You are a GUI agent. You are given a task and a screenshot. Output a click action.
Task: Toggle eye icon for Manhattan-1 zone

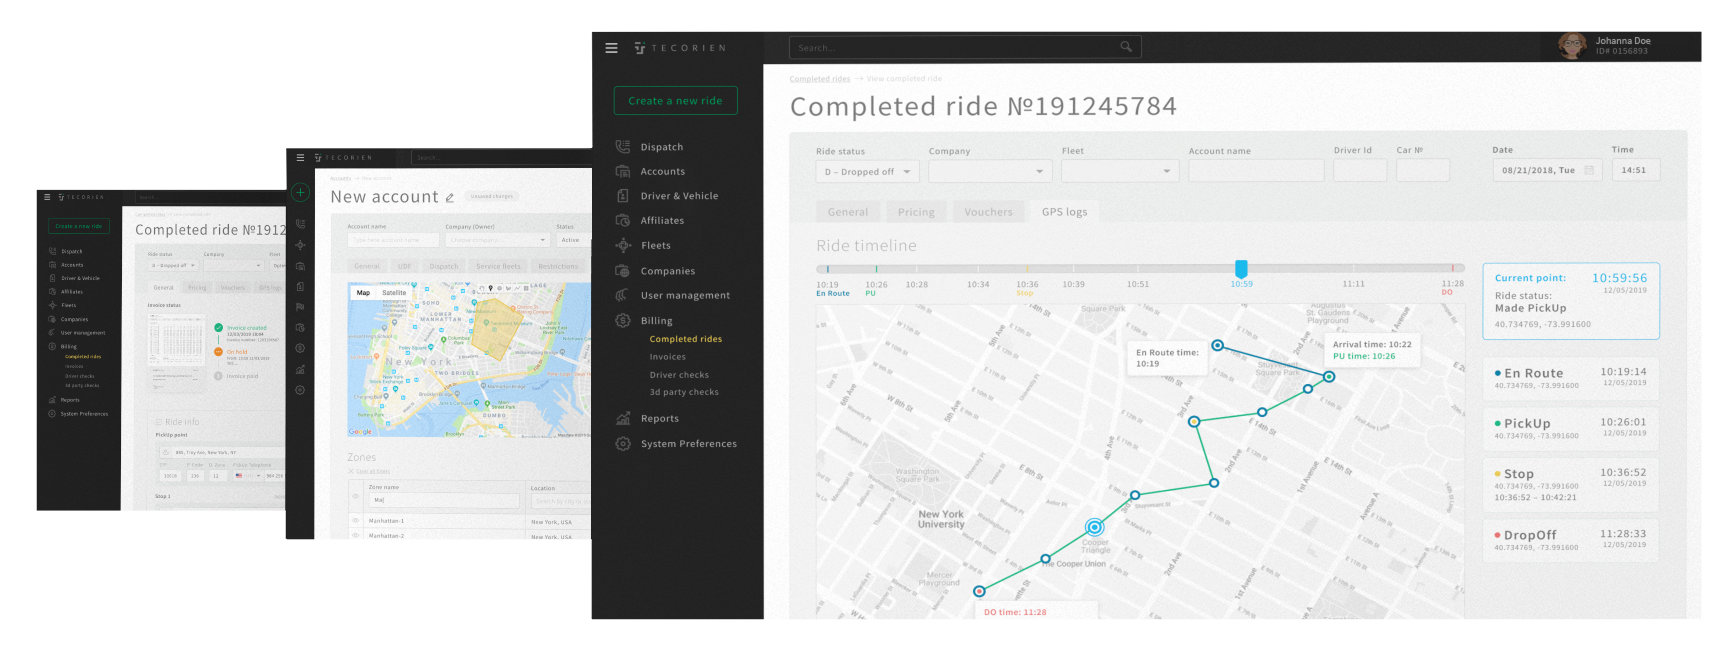click(x=355, y=521)
